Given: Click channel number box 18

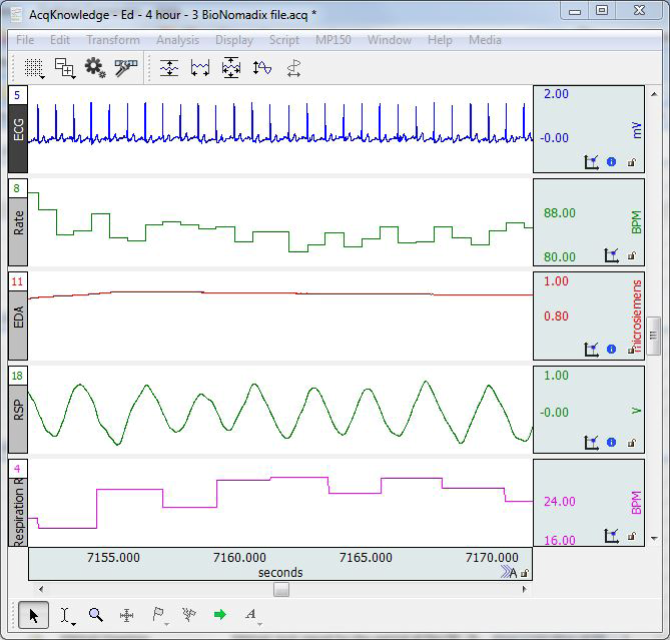Looking at the screenshot, I should pyautogui.click(x=18, y=376).
